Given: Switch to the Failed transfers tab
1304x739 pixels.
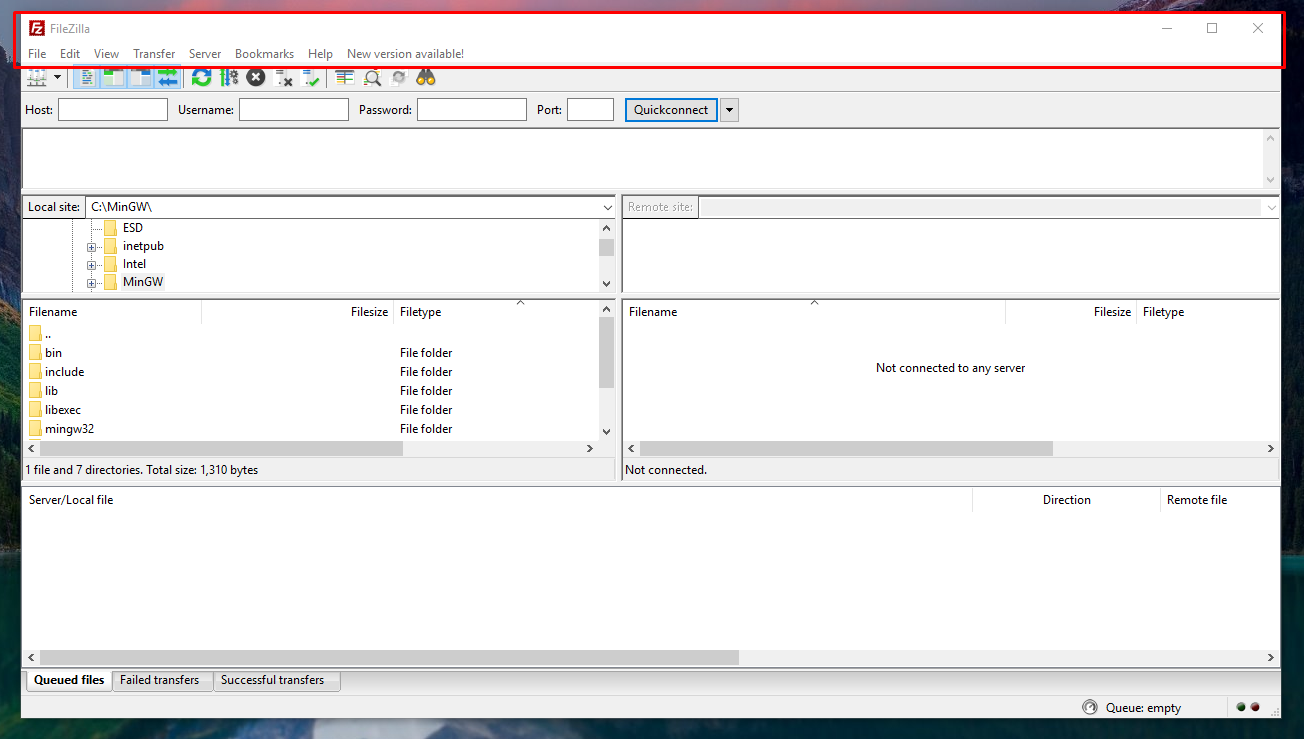Looking at the screenshot, I should coord(161,680).
